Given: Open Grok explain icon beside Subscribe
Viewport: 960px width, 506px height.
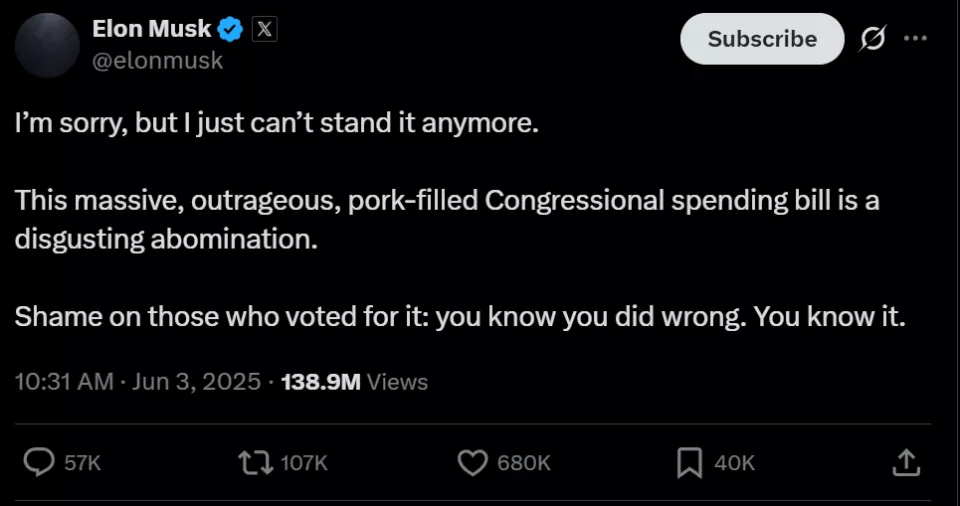Looking at the screenshot, I should 872,39.
